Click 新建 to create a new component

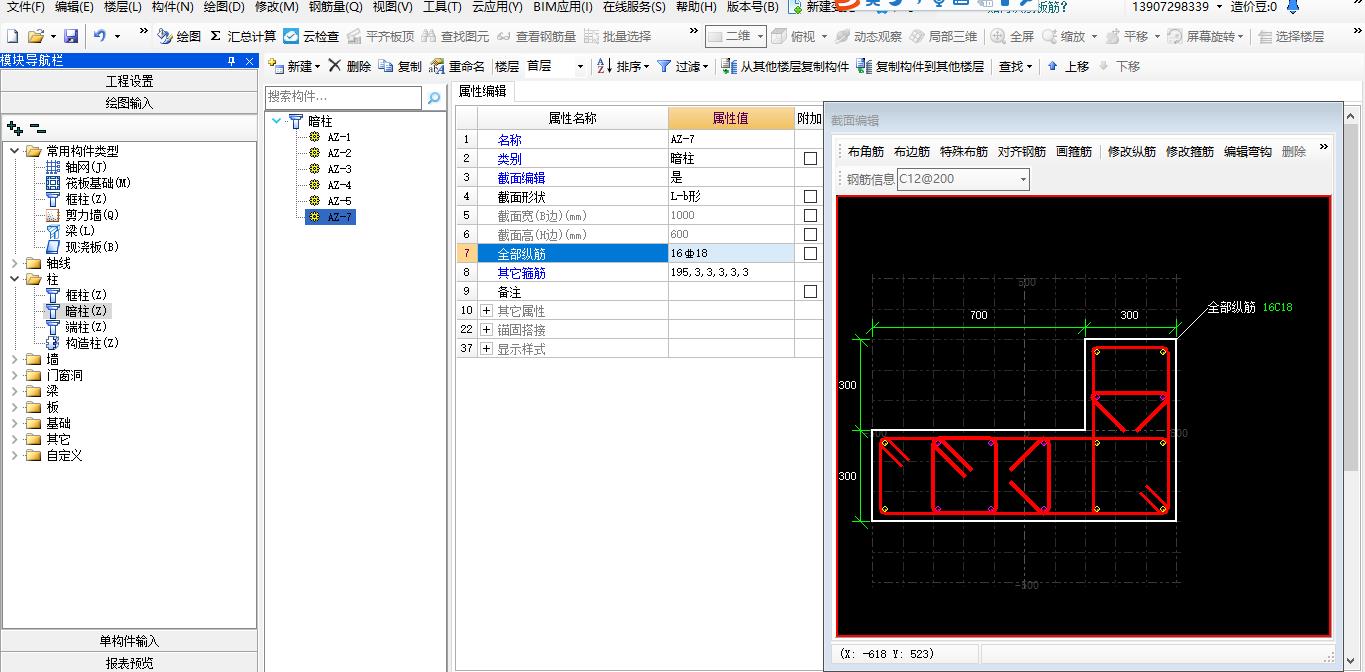294,66
